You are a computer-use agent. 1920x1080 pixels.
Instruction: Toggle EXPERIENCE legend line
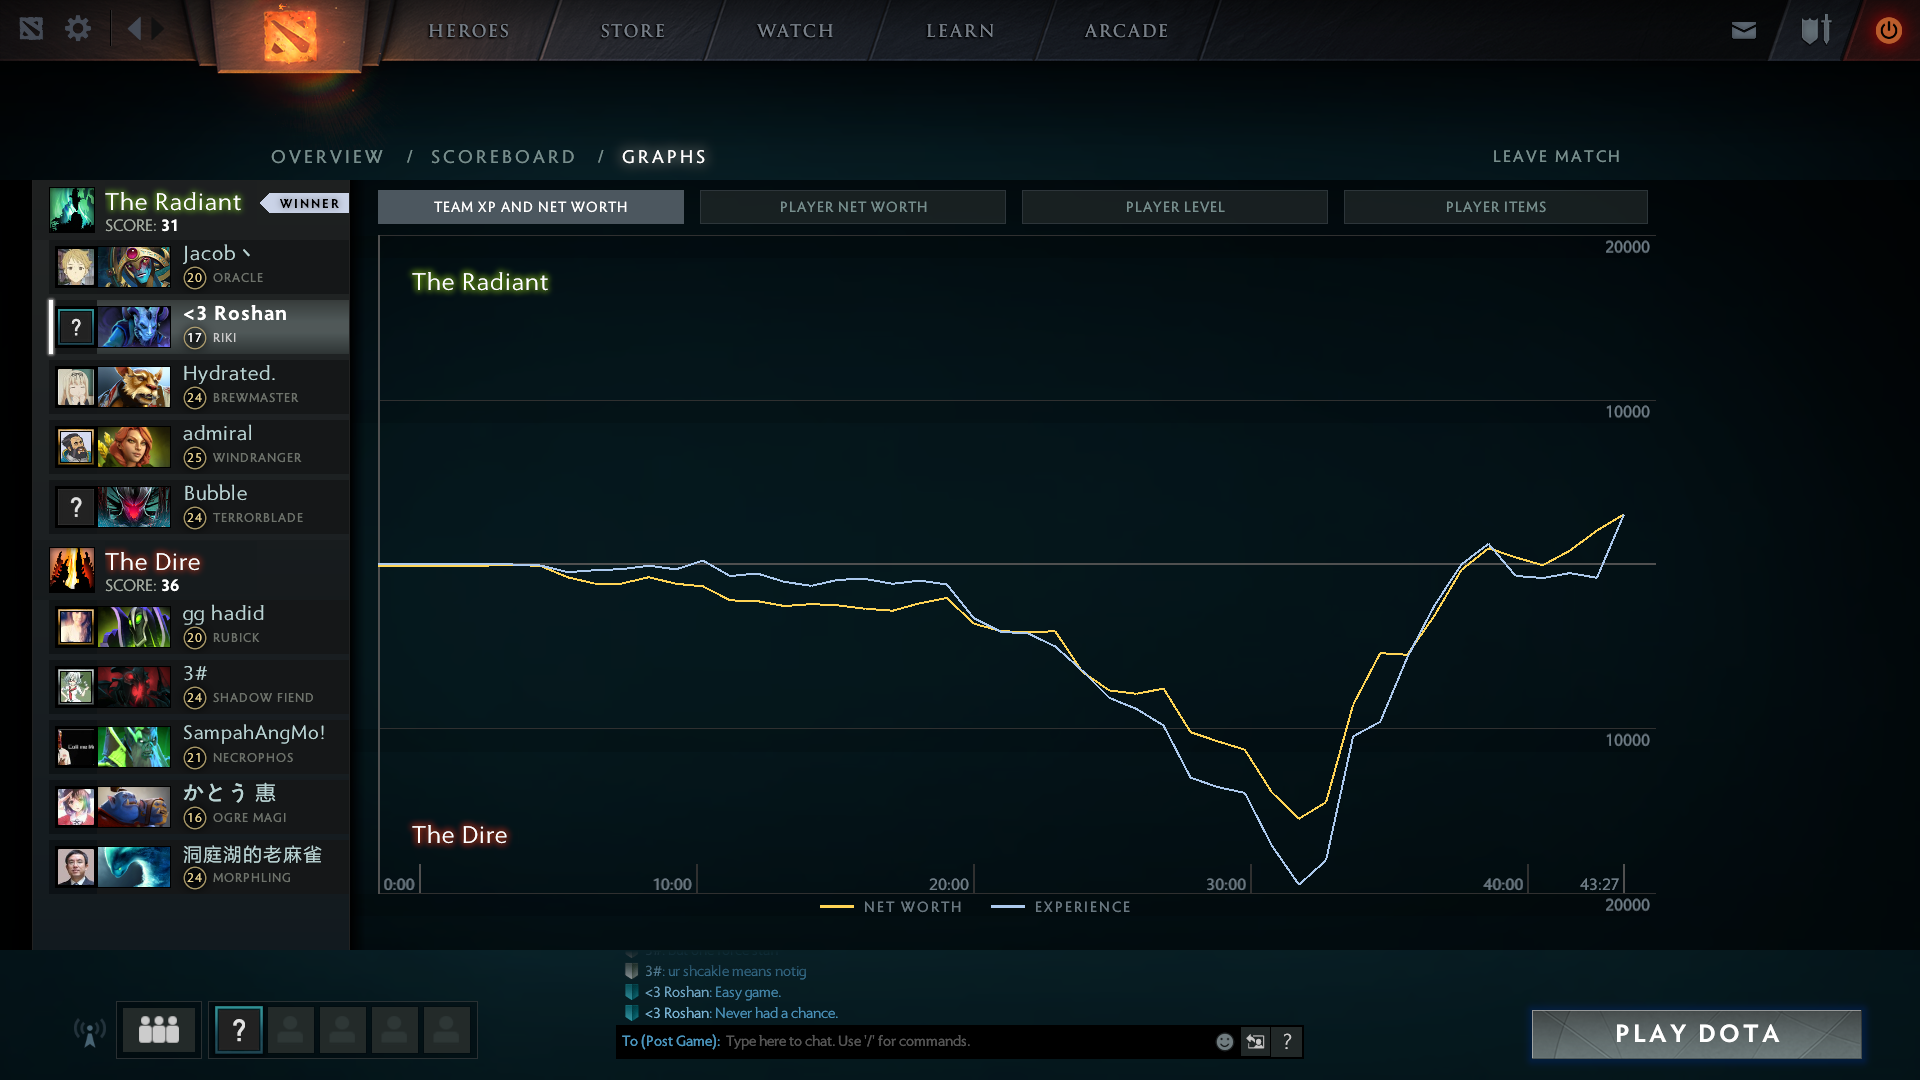click(x=1061, y=907)
